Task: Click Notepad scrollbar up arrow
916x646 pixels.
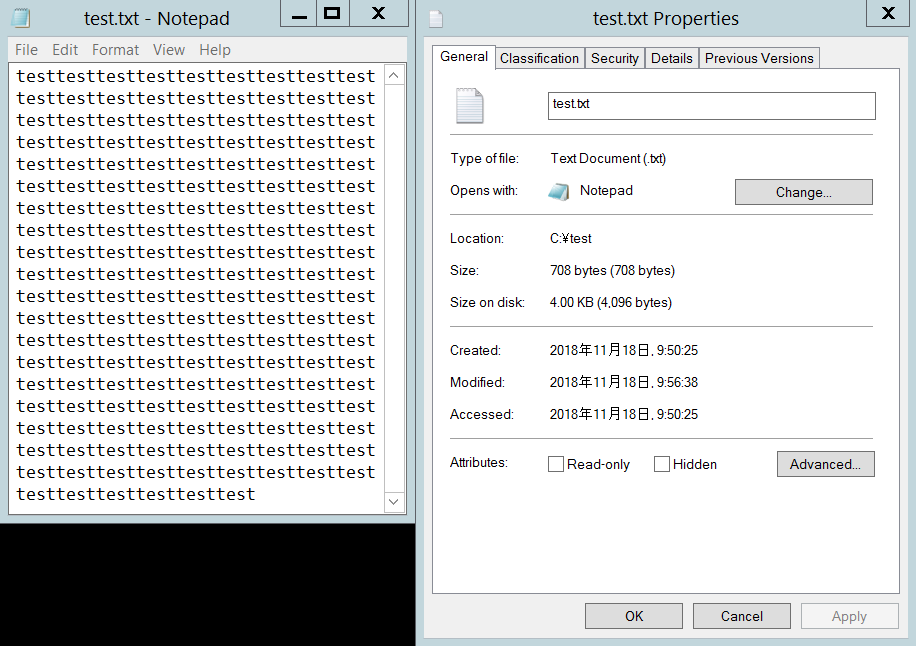Action: pos(394,75)
